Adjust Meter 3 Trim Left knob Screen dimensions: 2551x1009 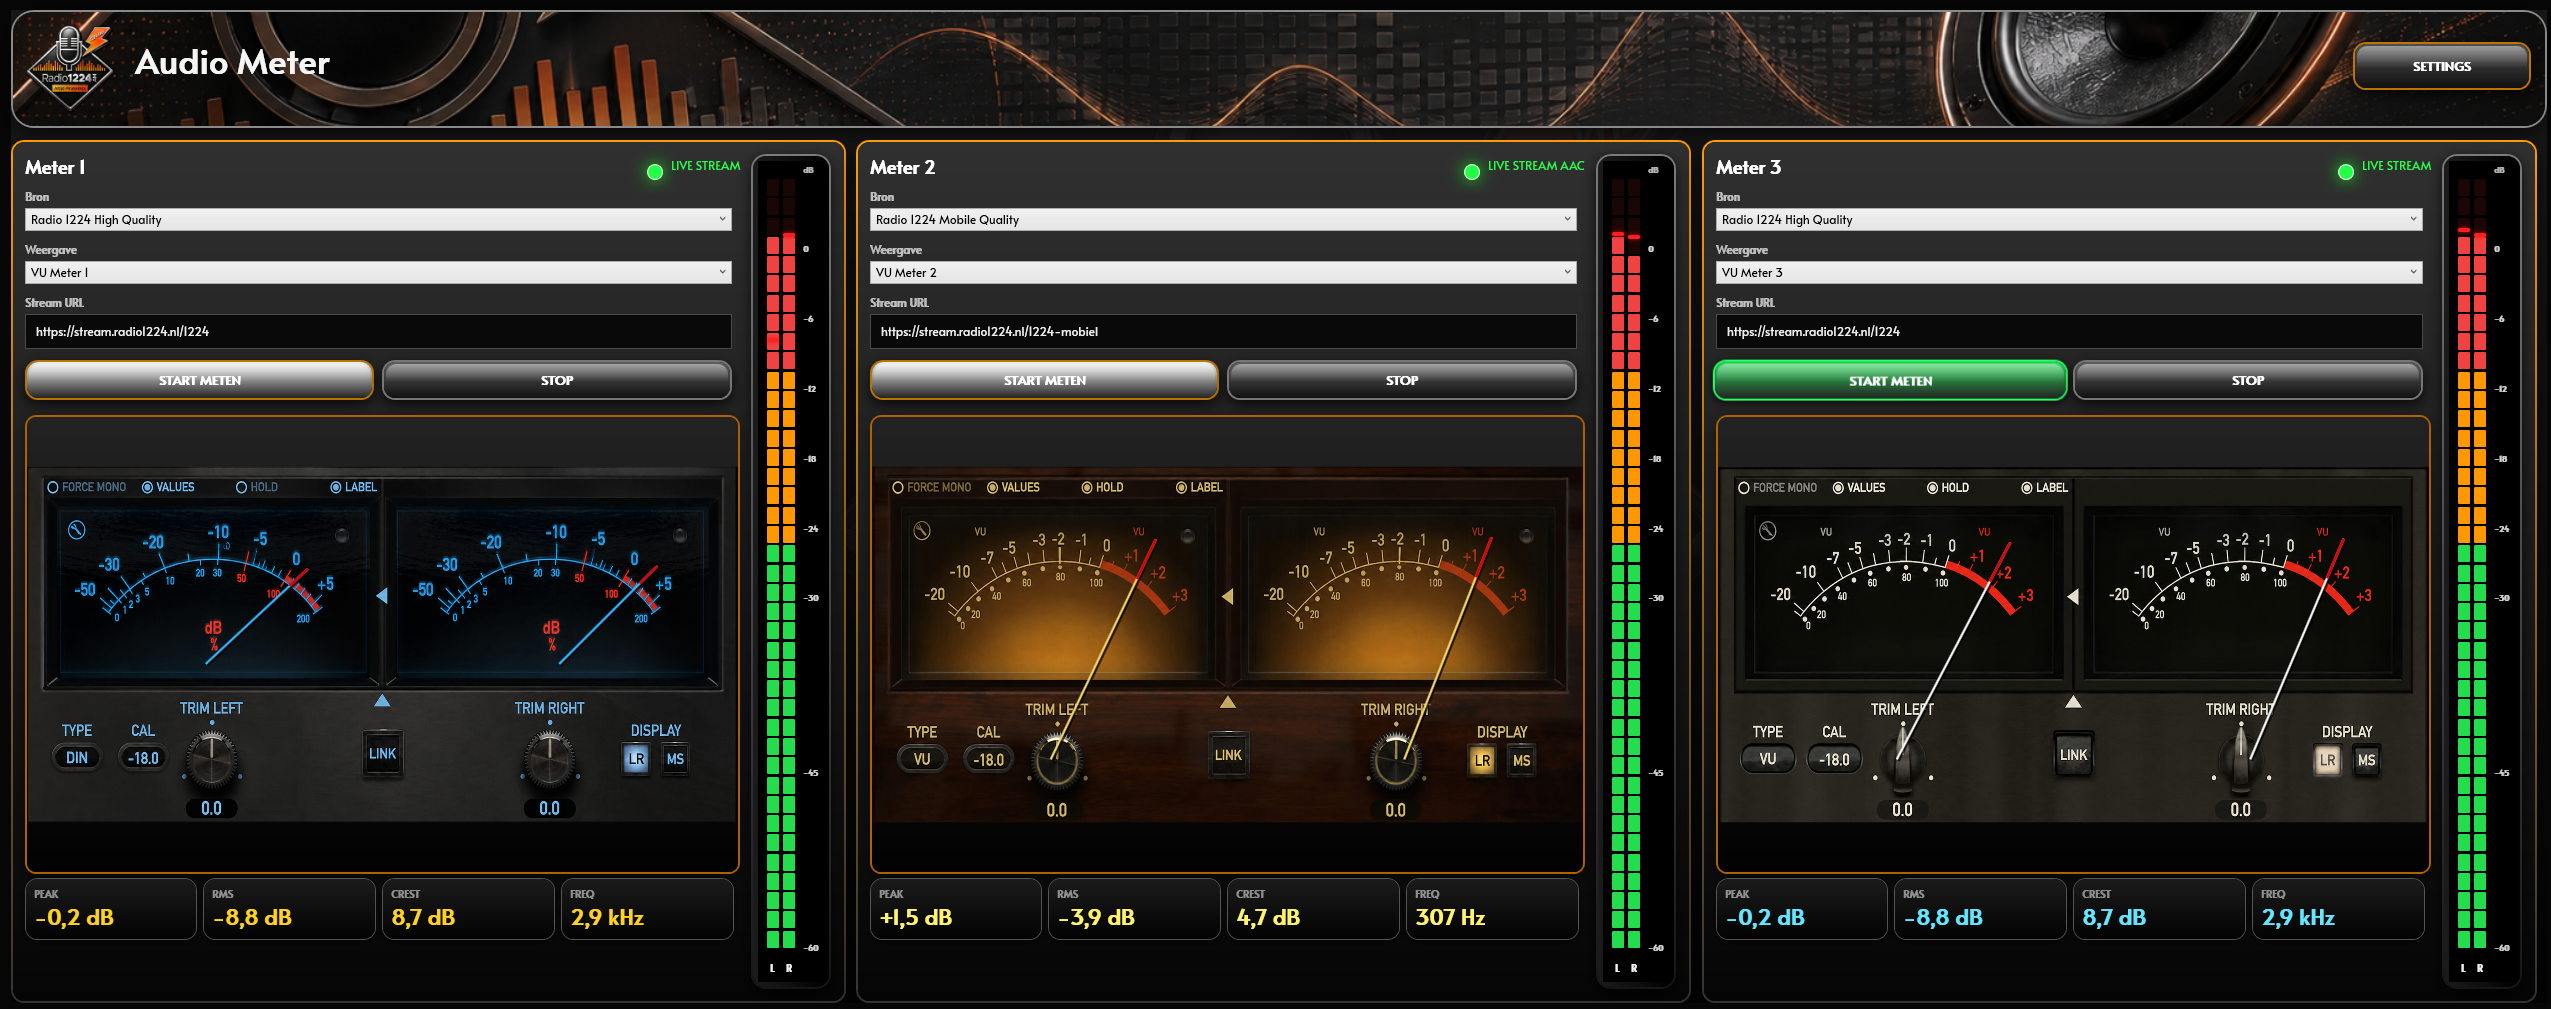(1902, 762)
